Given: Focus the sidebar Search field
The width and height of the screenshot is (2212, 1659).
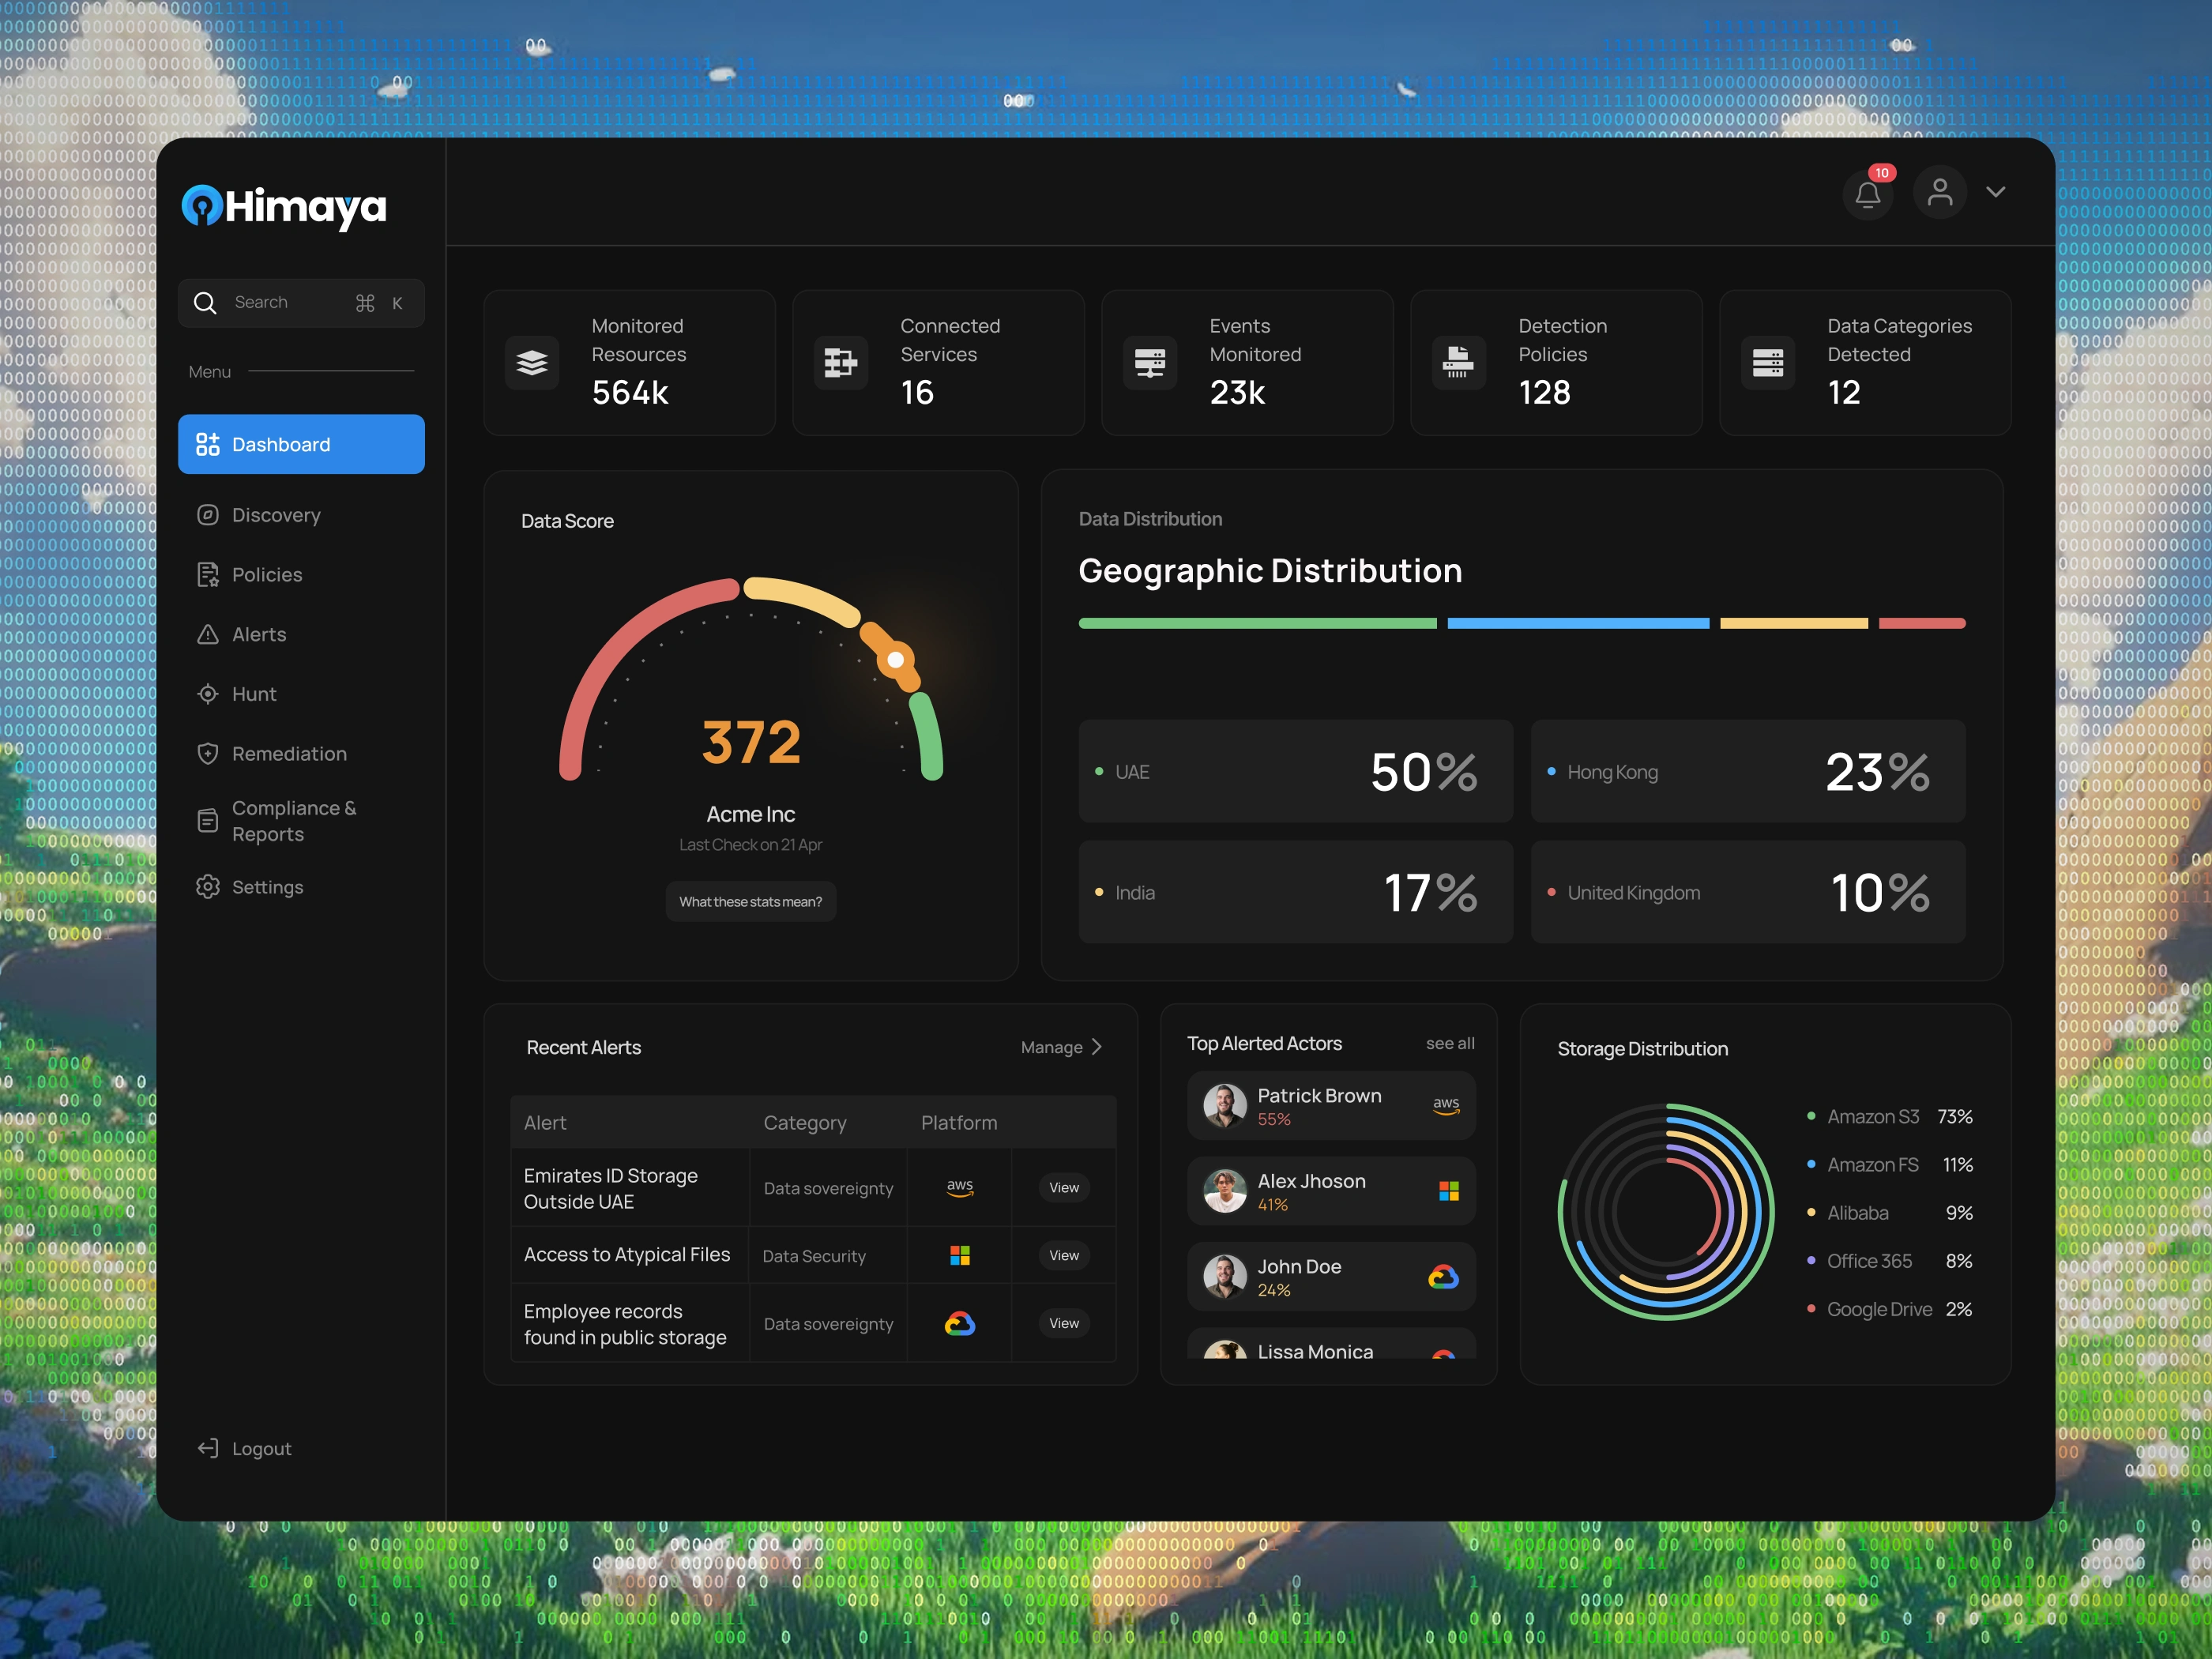Looking at the screenshot, I should tap(301, 303).
